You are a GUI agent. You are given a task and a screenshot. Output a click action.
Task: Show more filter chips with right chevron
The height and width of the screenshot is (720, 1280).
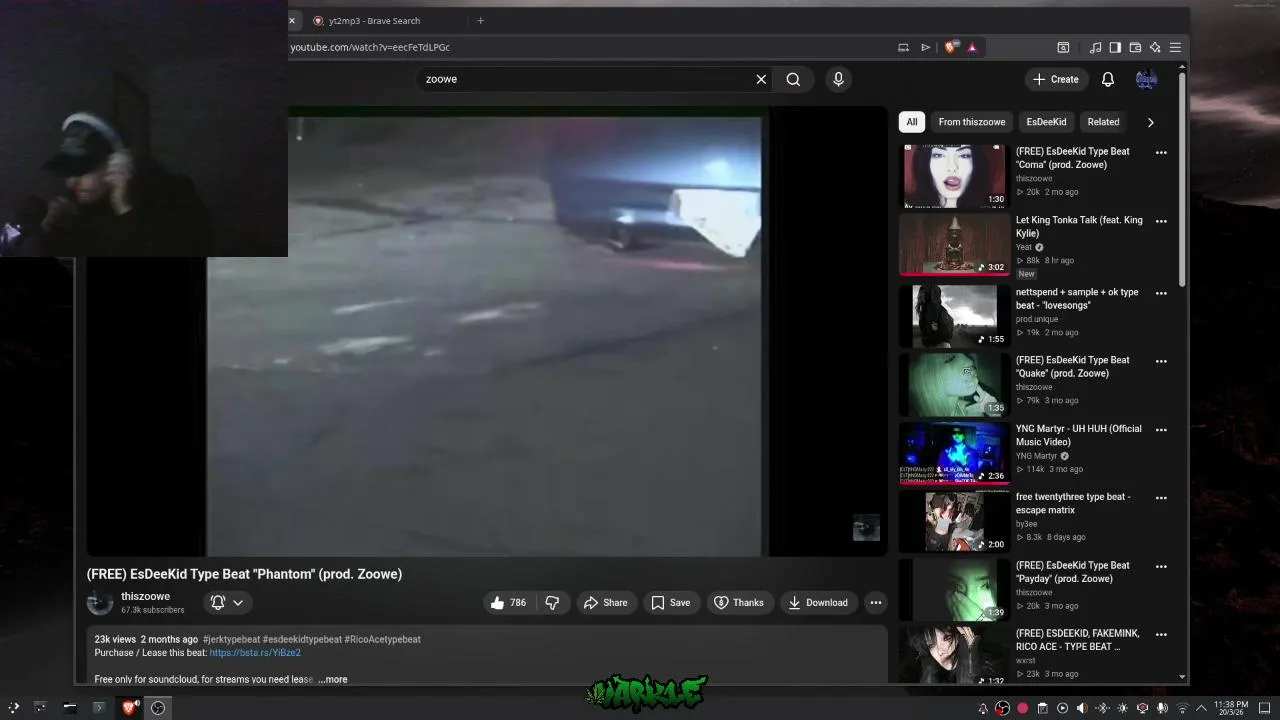pos(1150,122)
